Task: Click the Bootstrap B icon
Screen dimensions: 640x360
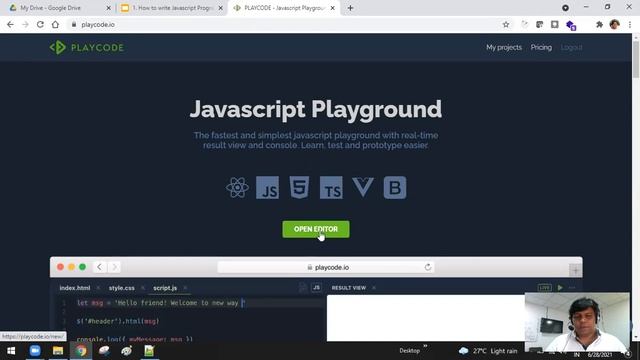Action: (x=395, y=188)
